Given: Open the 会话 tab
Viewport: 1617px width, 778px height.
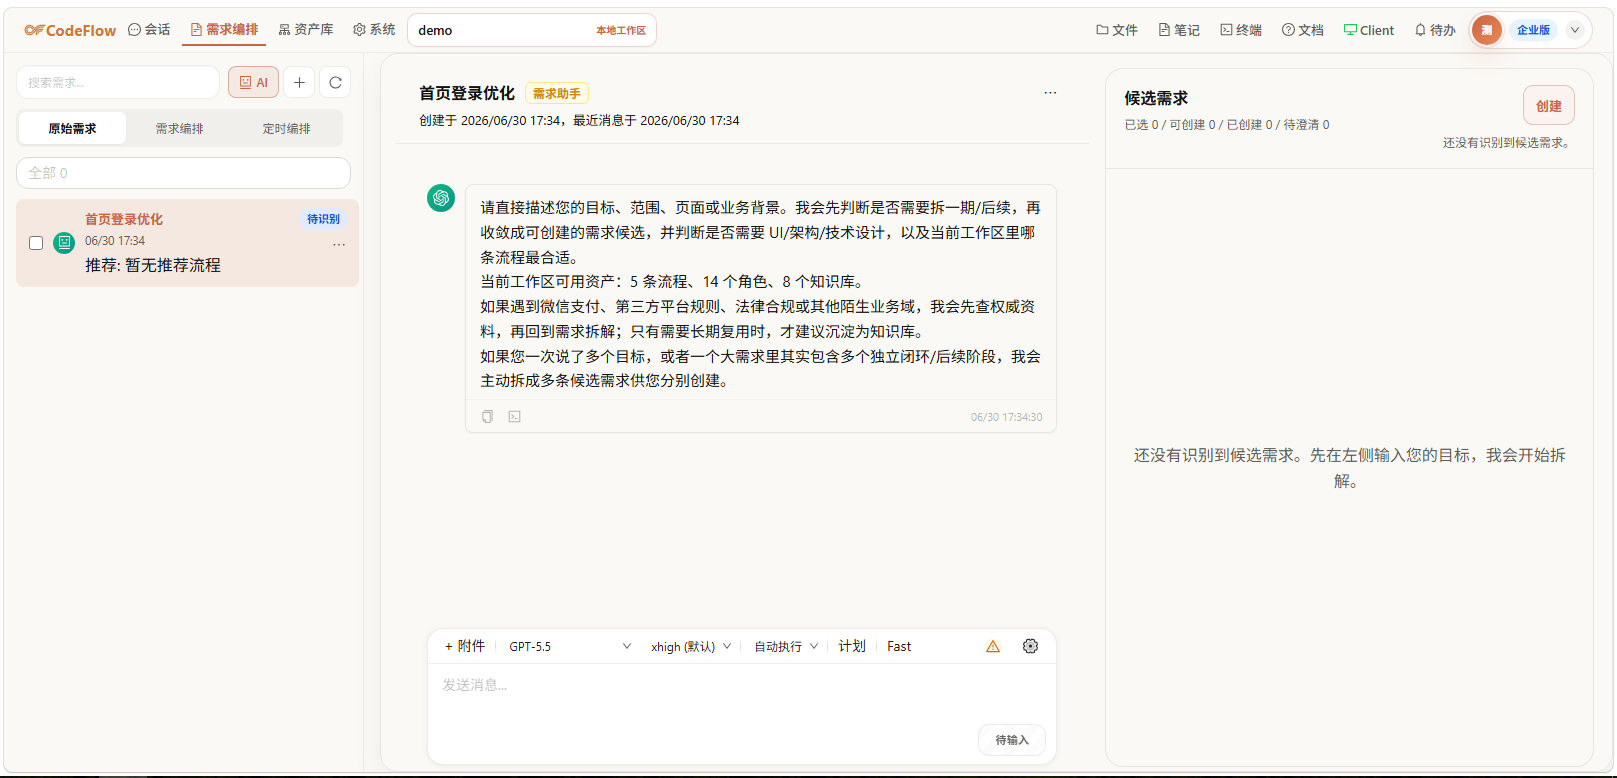Looking at the screenshot, I should [x=149, y=30].
